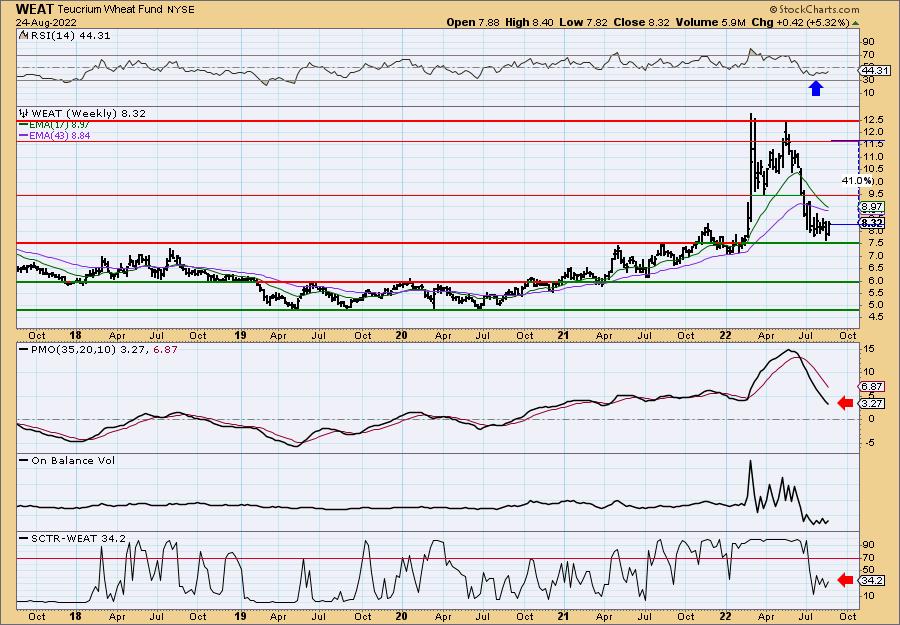Click year '22' under the price panel
Viewport: 900px width, 625px height.
(x=726, y=335)
